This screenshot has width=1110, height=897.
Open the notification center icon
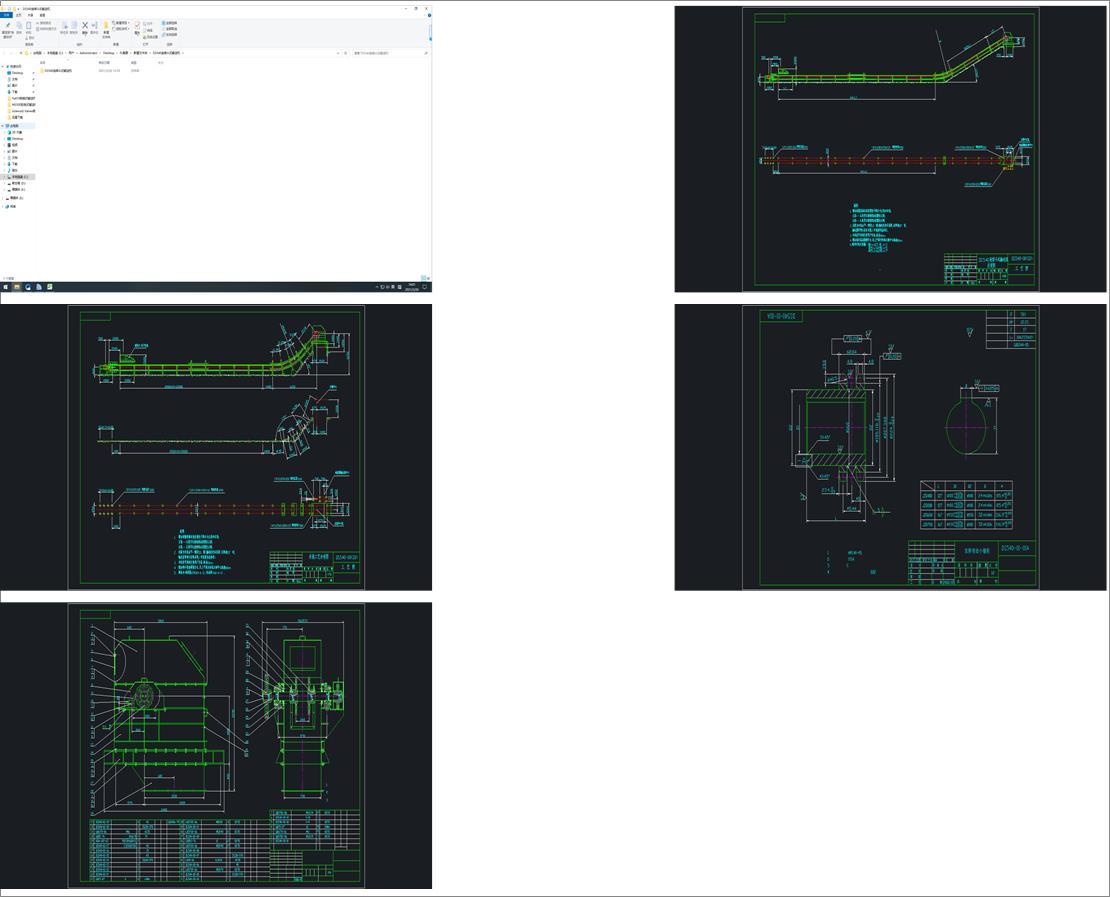[x=425, y=287]
